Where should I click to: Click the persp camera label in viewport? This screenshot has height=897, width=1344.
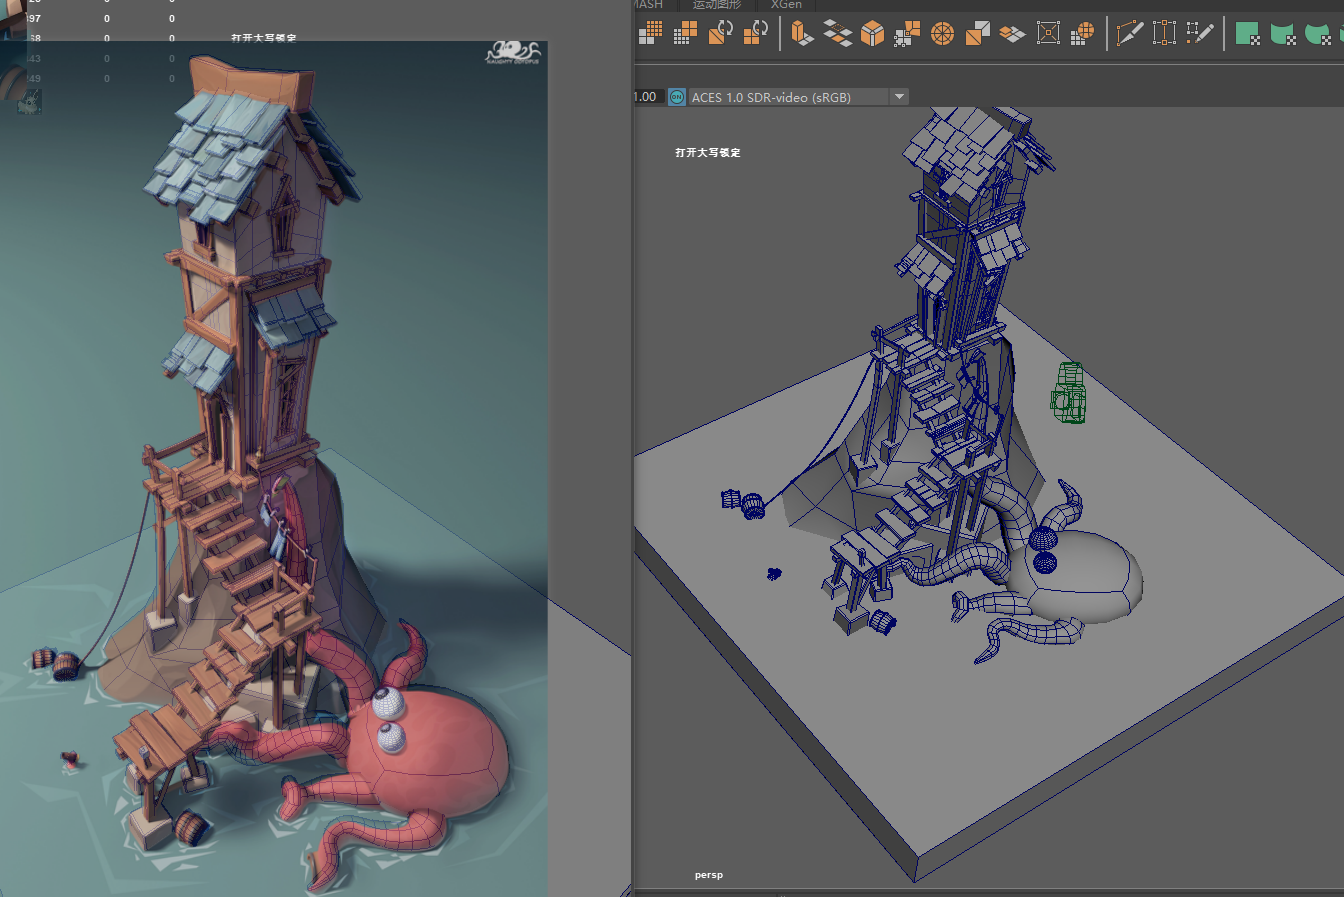click(x=709, y=875)
